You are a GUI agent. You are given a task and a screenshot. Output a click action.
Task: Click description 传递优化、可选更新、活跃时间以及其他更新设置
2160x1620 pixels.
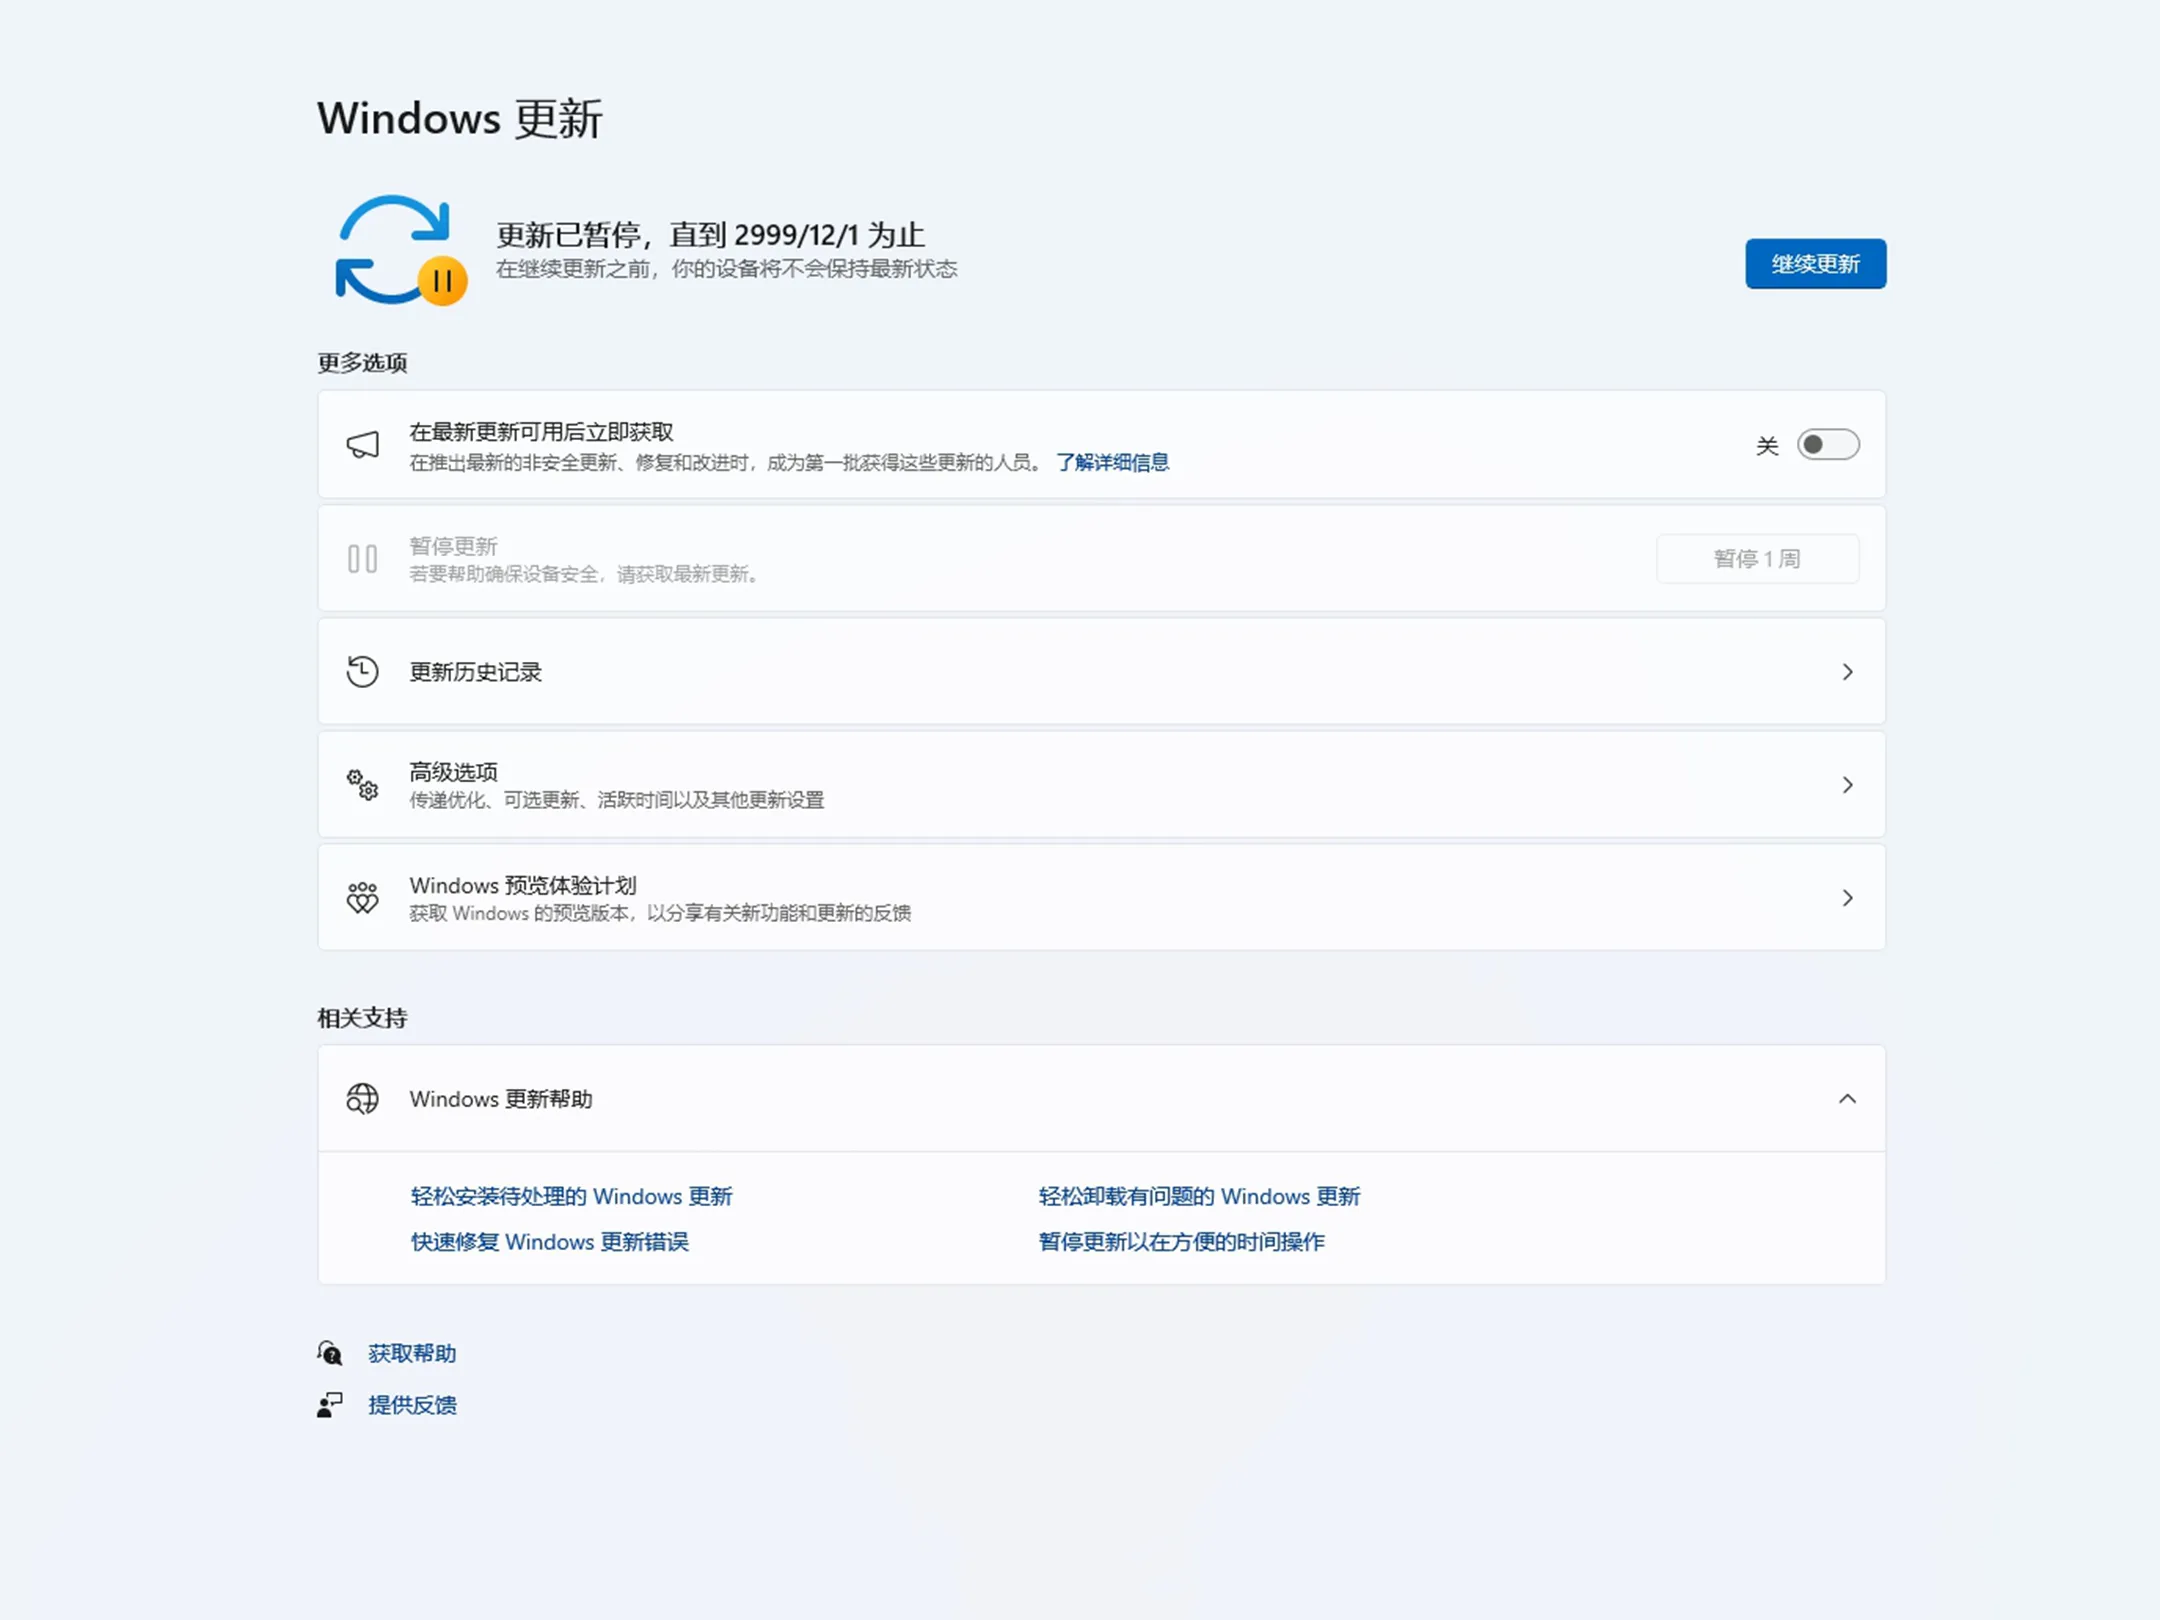(616, 799)
